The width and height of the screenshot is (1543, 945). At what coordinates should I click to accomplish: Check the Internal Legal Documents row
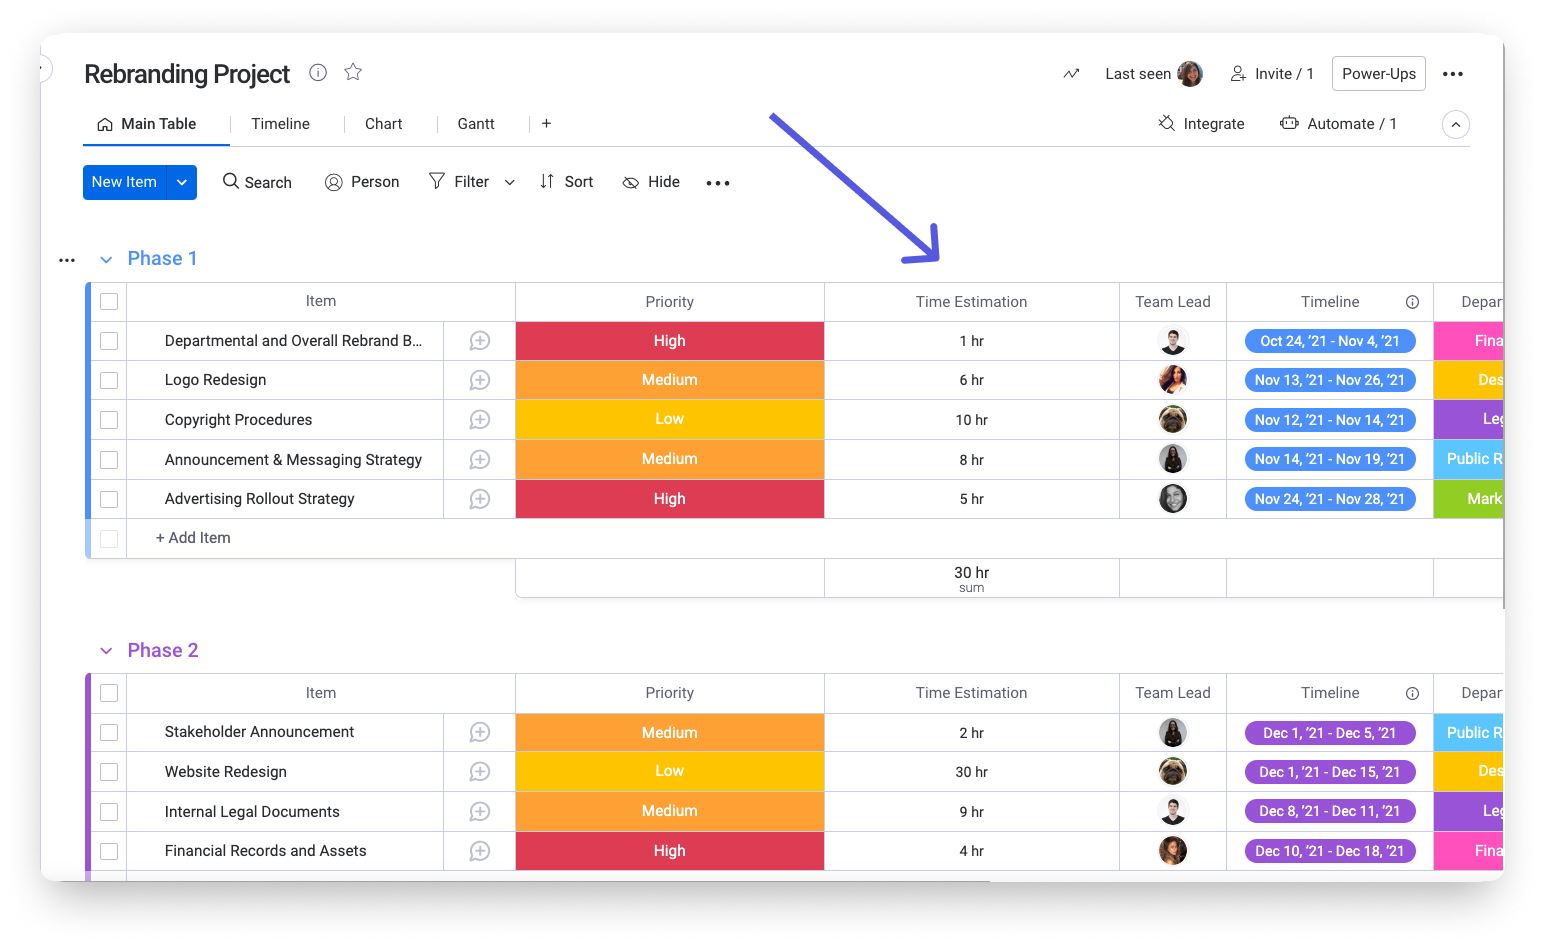(109, 812)
